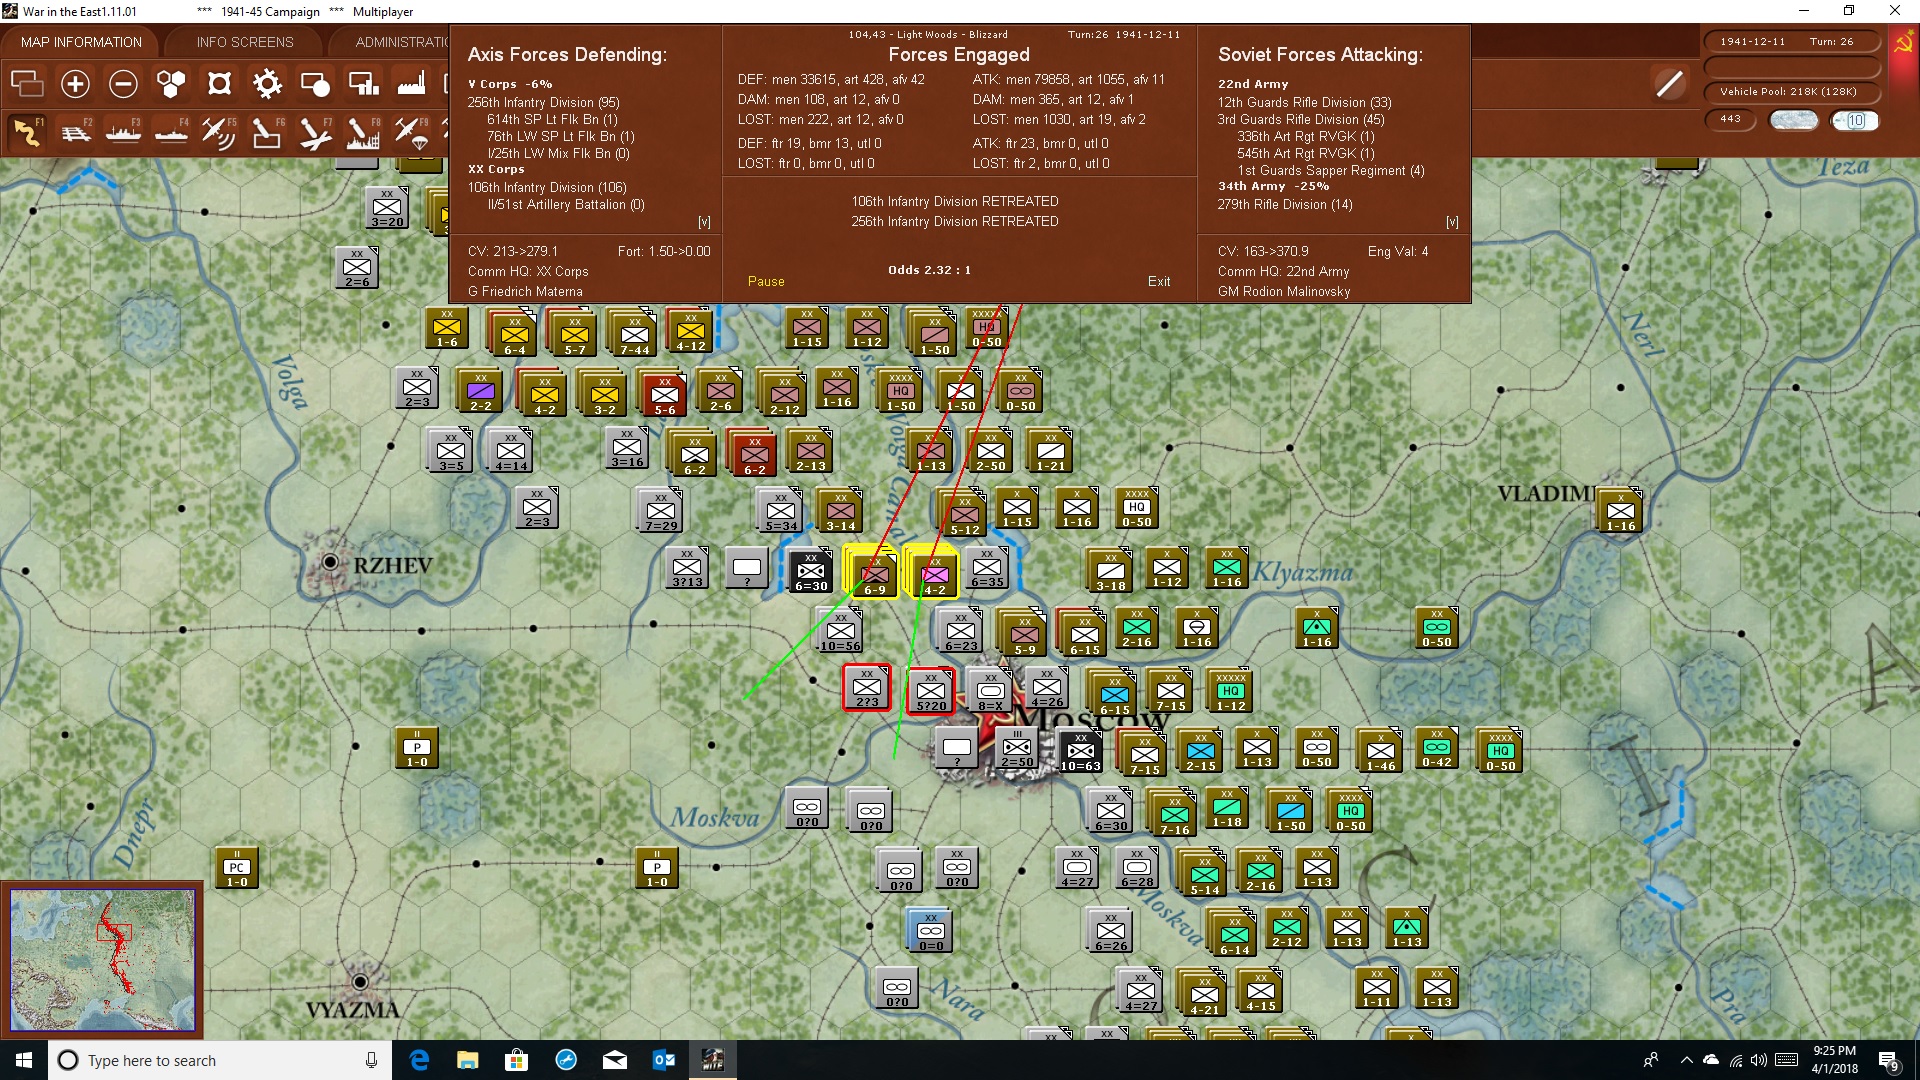Open Outlook from taskbar
This screenshot has height=1080, width=1920.
(663, 1060)
